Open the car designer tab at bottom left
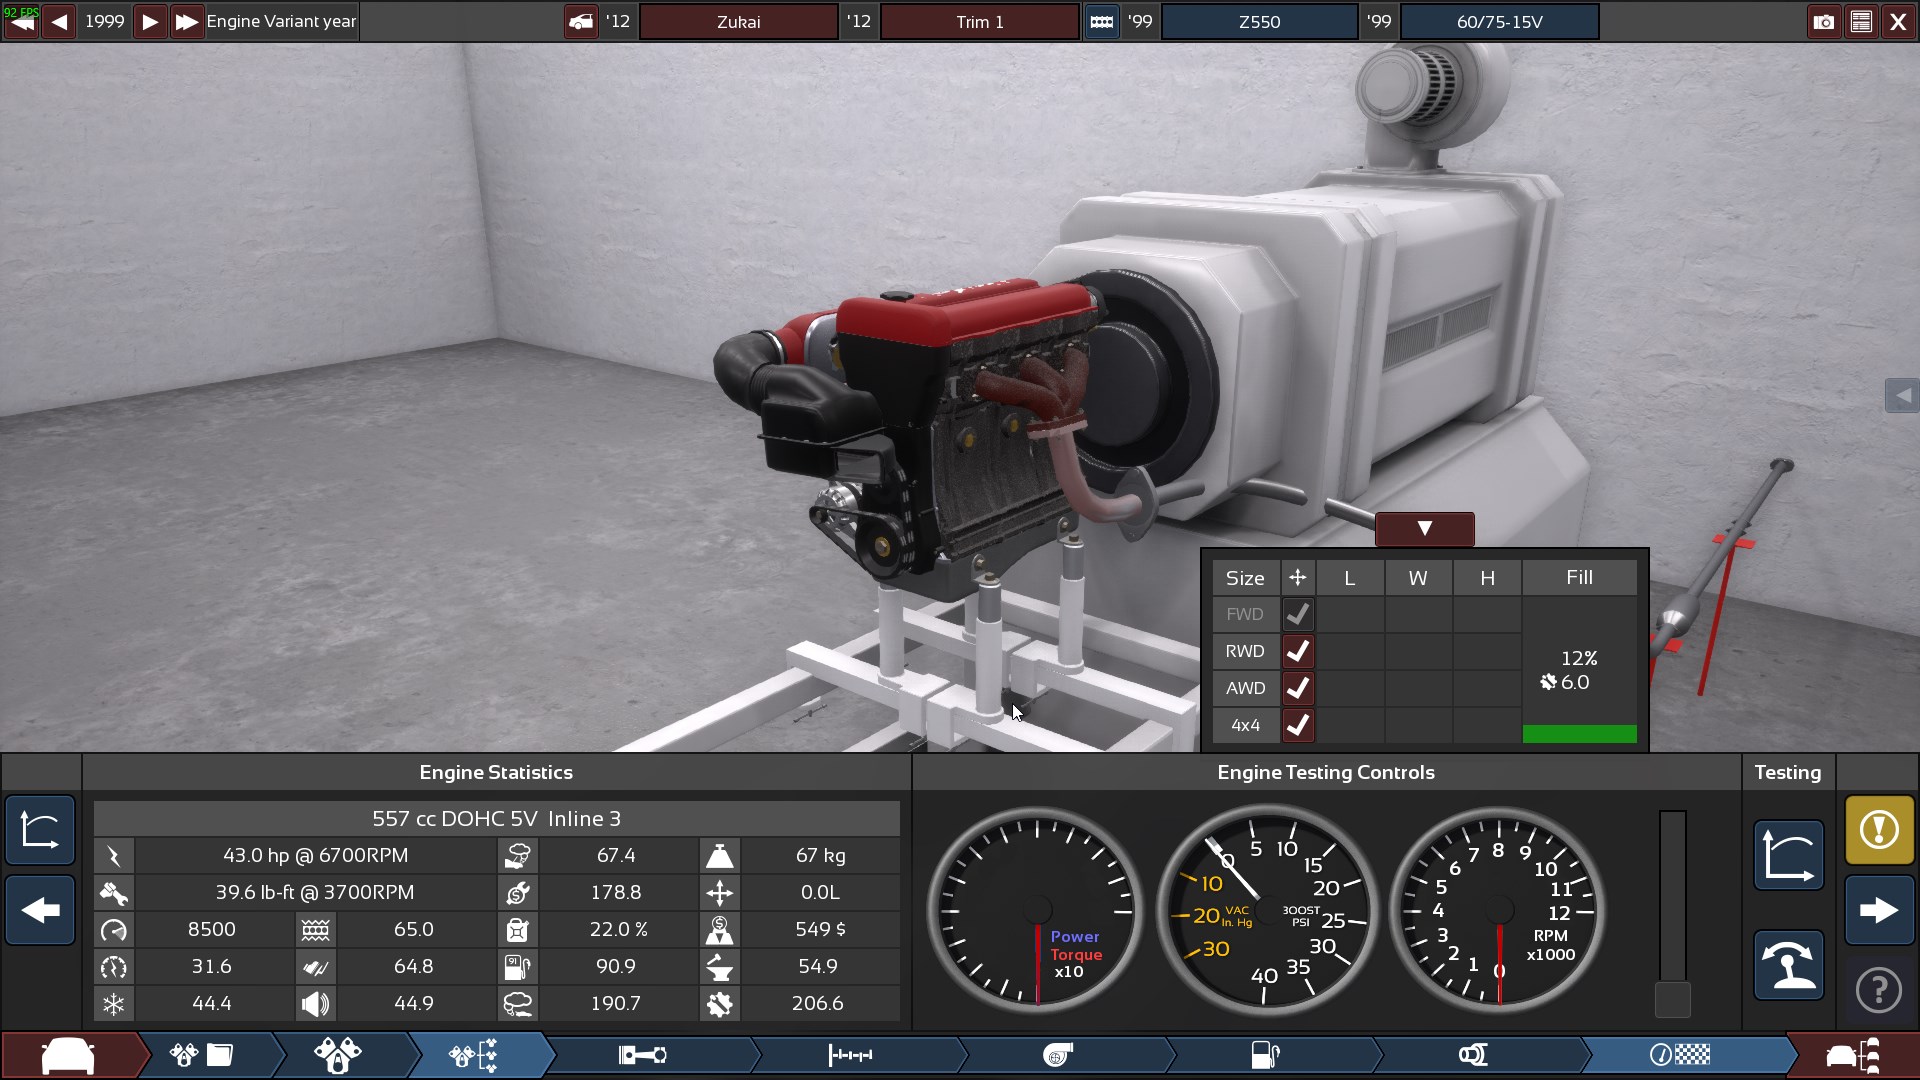1920x1080 pixels. [68, 1056]
